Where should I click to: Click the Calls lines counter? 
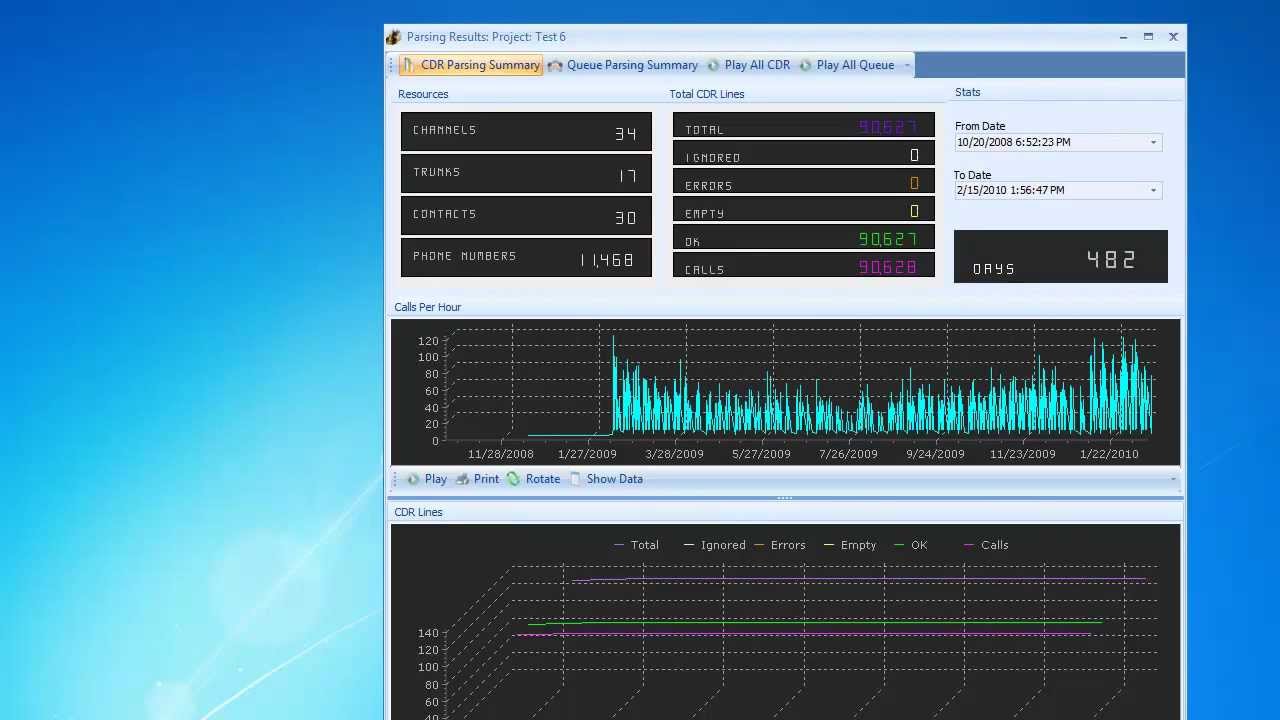pyautogui.click(x=804, y=265)
